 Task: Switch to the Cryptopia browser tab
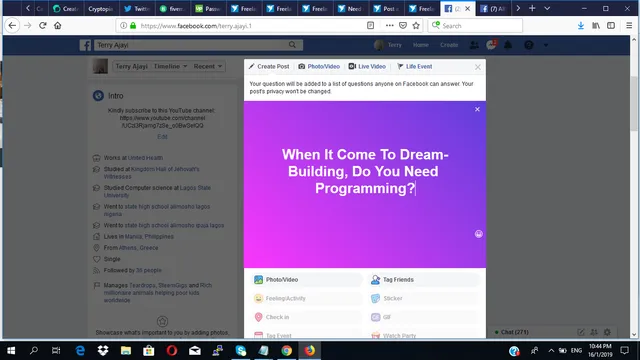tap(100, 8)
